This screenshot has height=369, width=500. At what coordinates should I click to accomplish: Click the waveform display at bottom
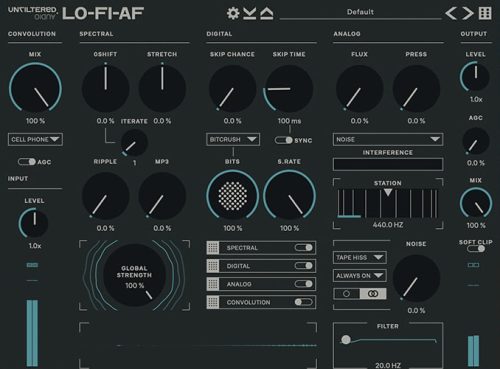tap(198, 346)
